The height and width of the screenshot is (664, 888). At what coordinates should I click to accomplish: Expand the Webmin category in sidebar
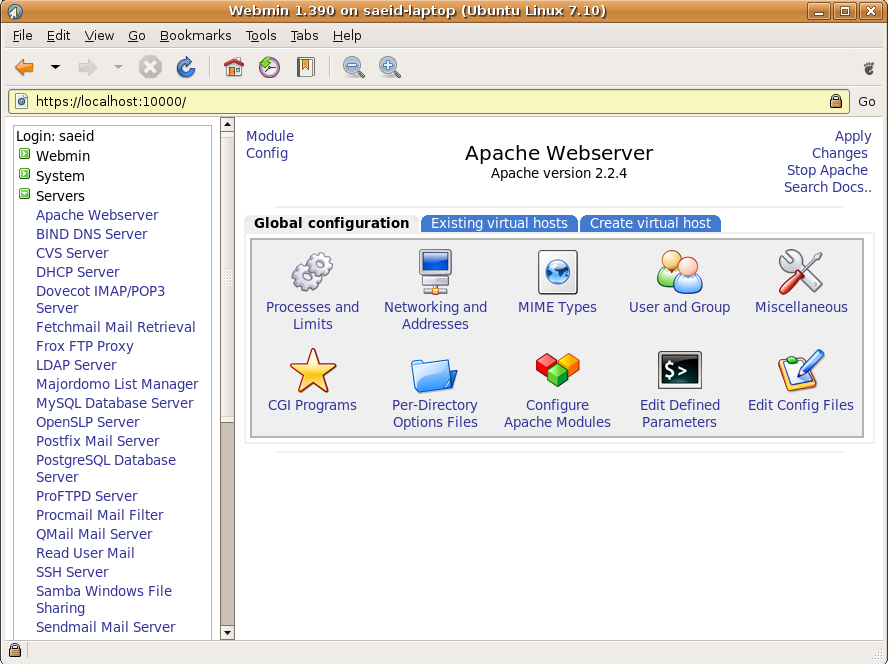click(x=25, y=155)
